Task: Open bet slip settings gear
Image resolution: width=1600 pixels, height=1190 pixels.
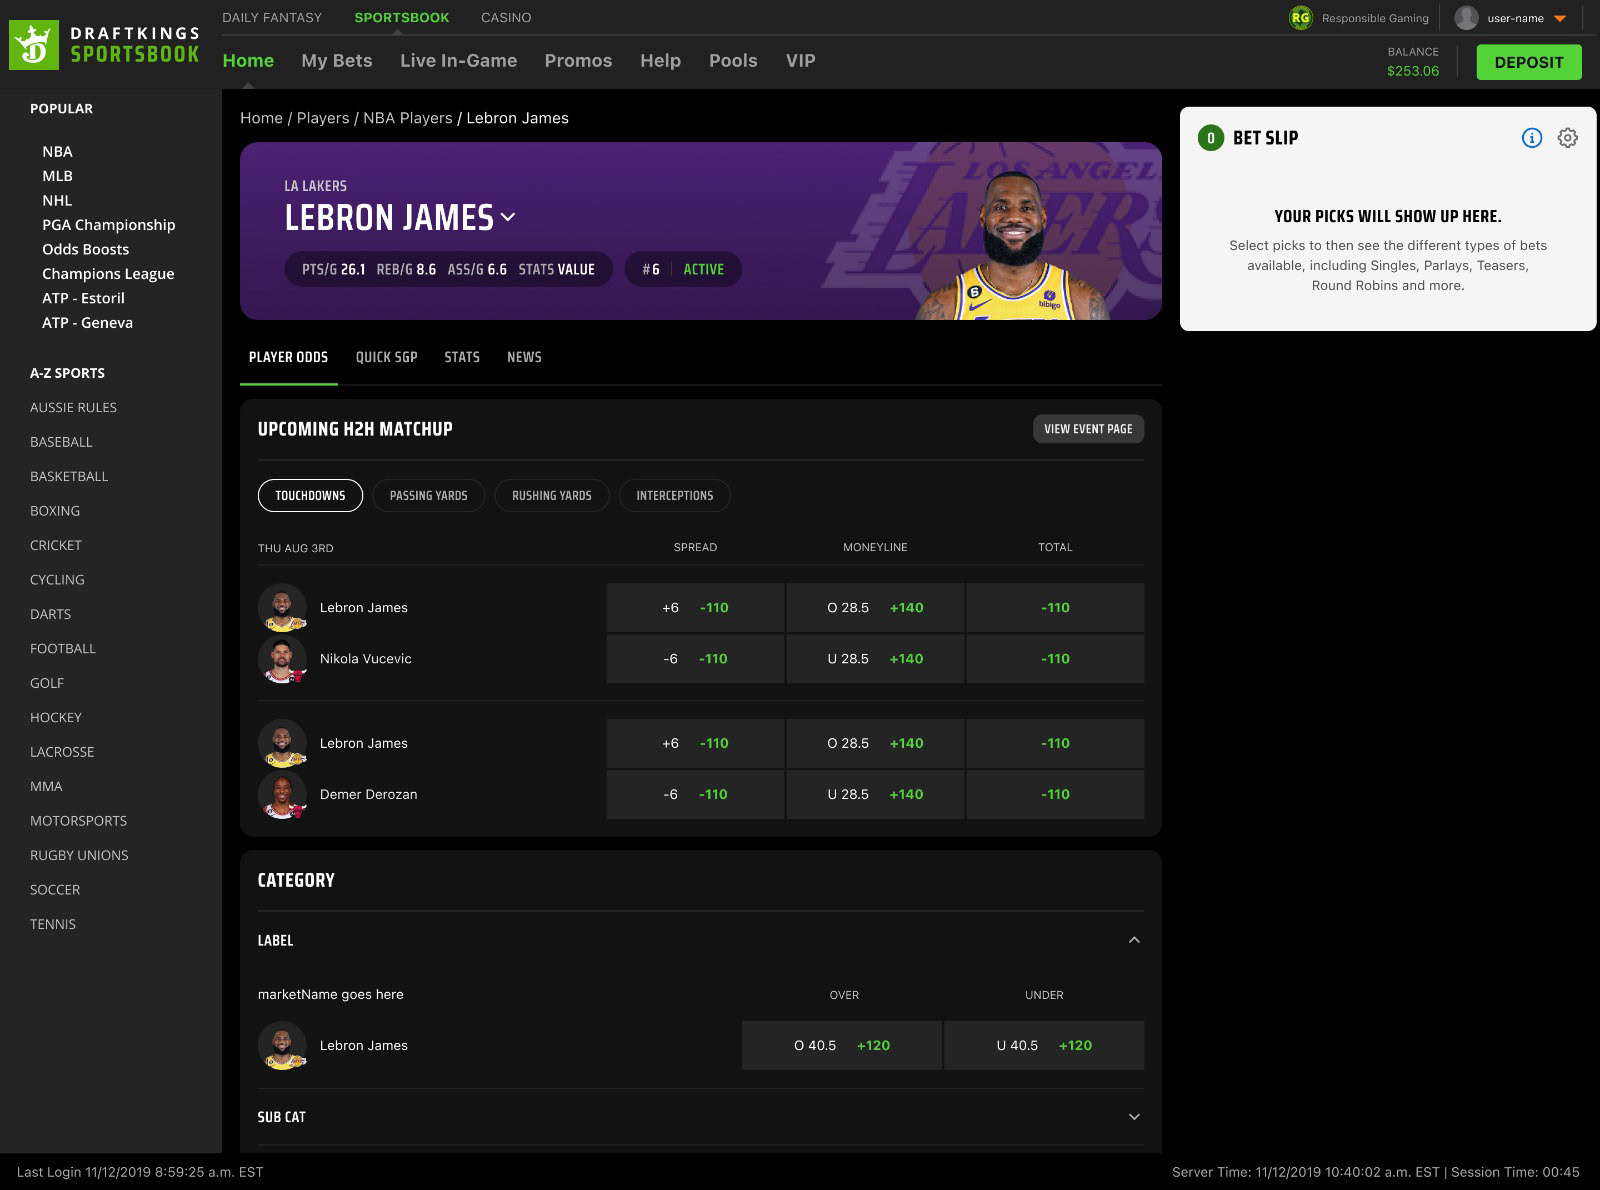Action: click(x=1567, y=138)
